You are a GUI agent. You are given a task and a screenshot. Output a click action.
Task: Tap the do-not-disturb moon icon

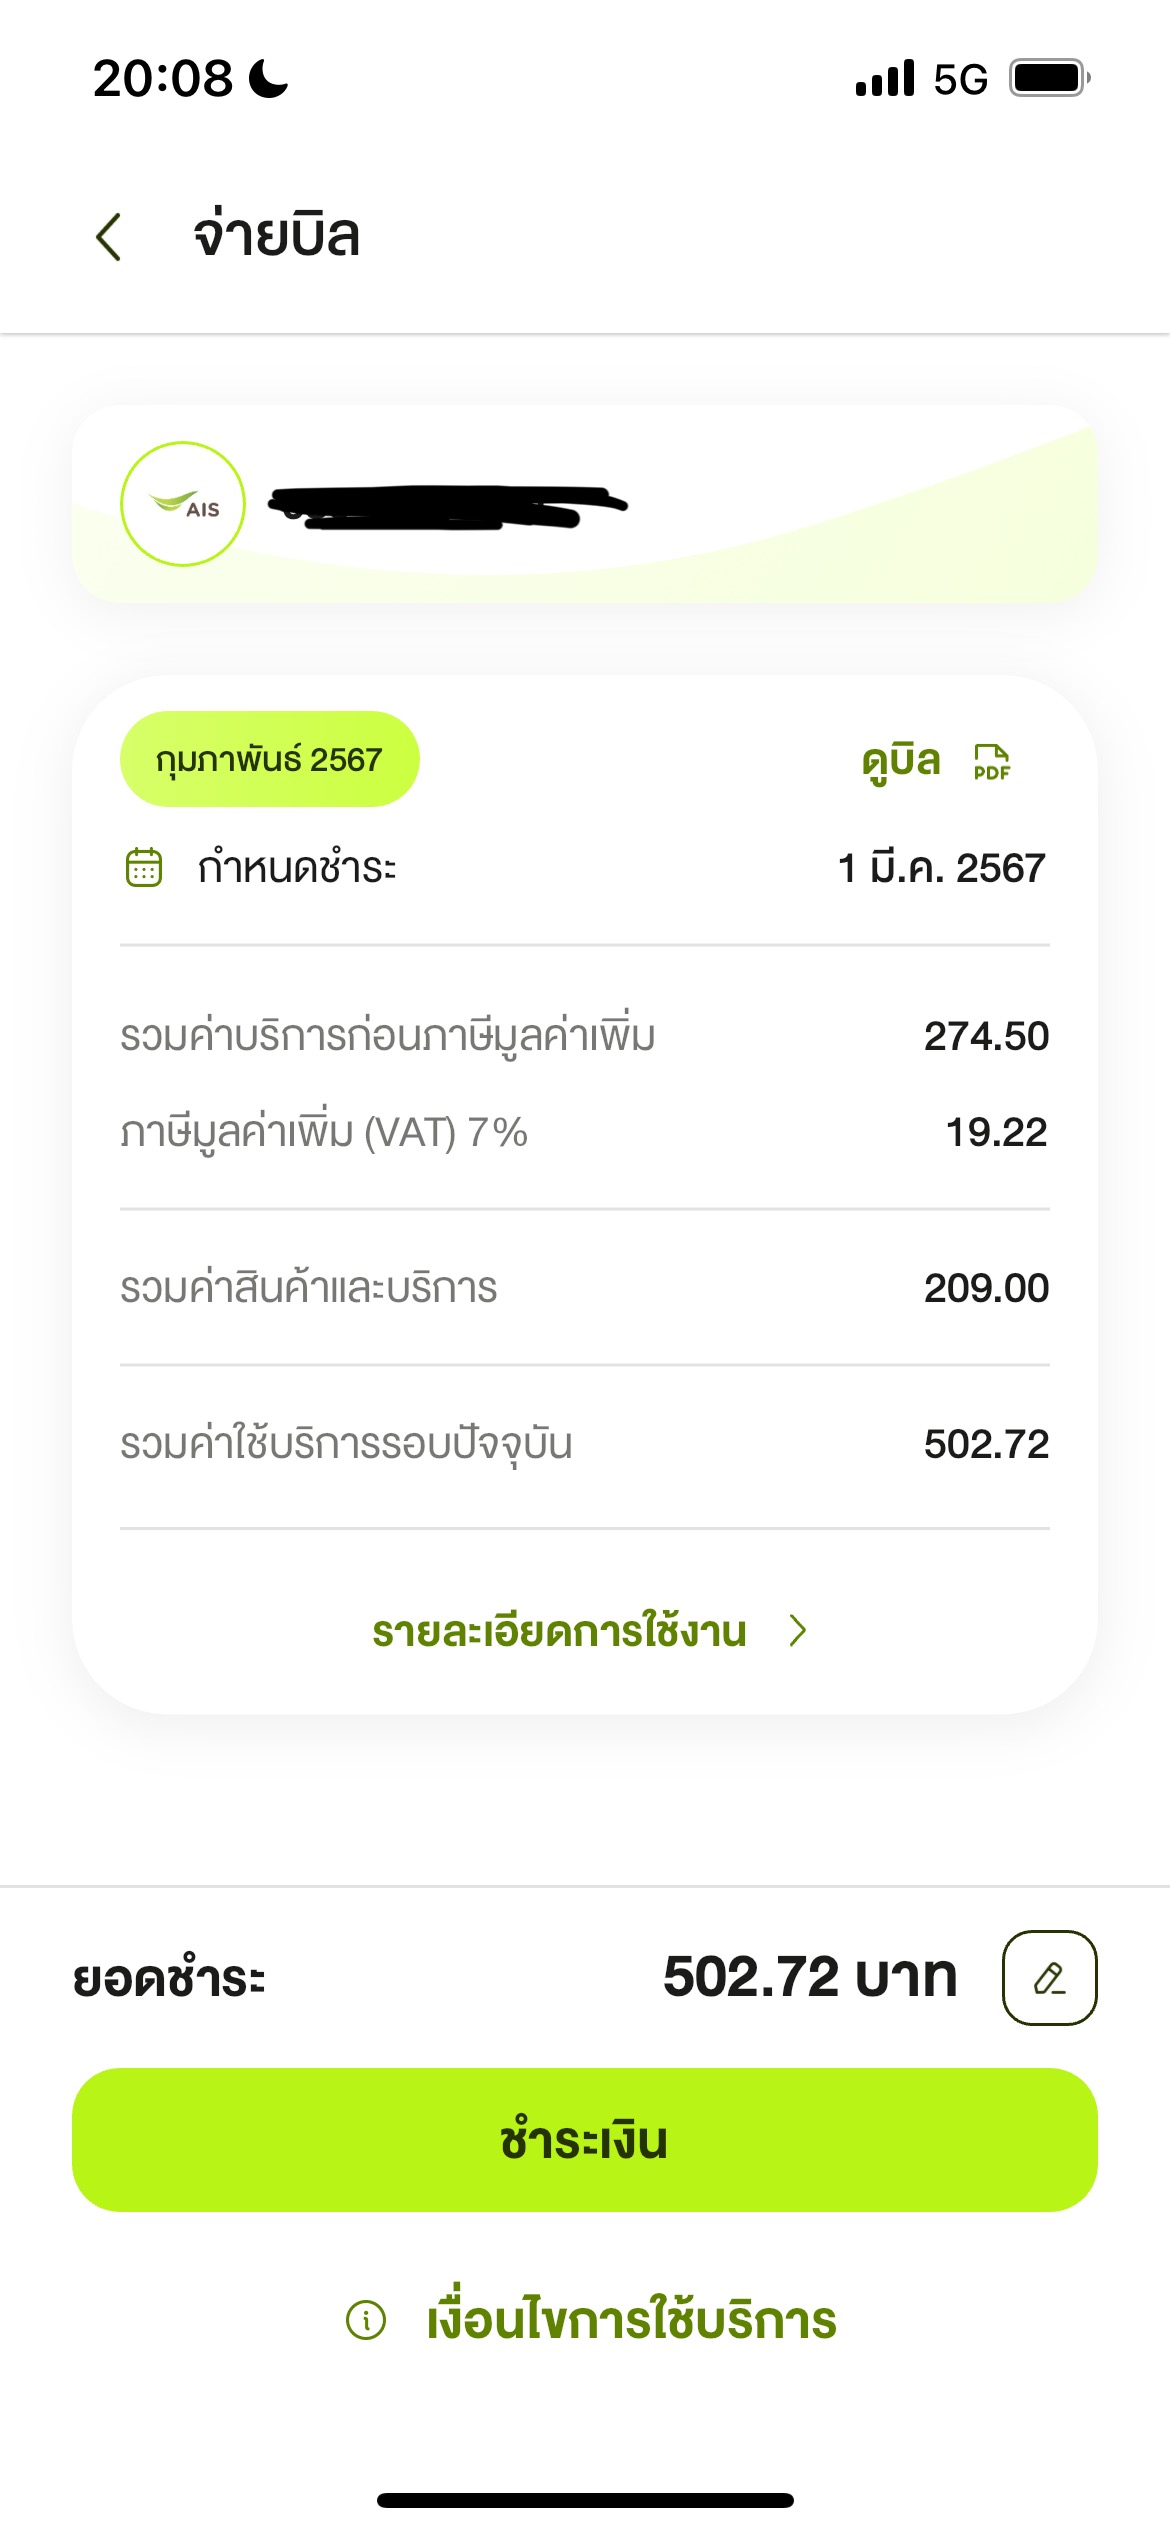click(x=268, y=78)
